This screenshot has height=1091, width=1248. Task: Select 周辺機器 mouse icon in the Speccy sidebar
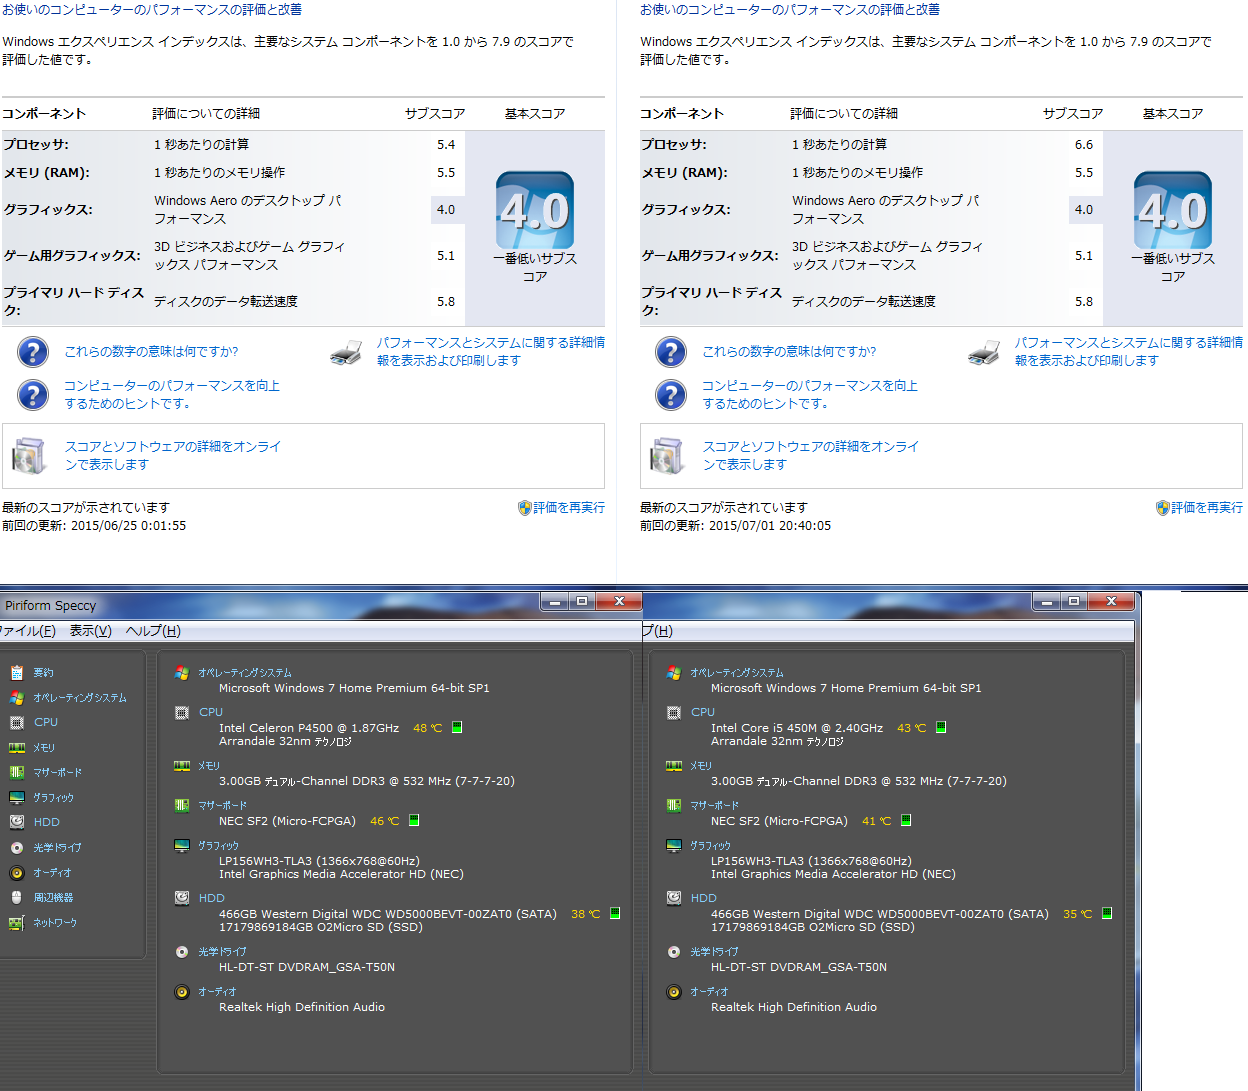pos(17,897)
